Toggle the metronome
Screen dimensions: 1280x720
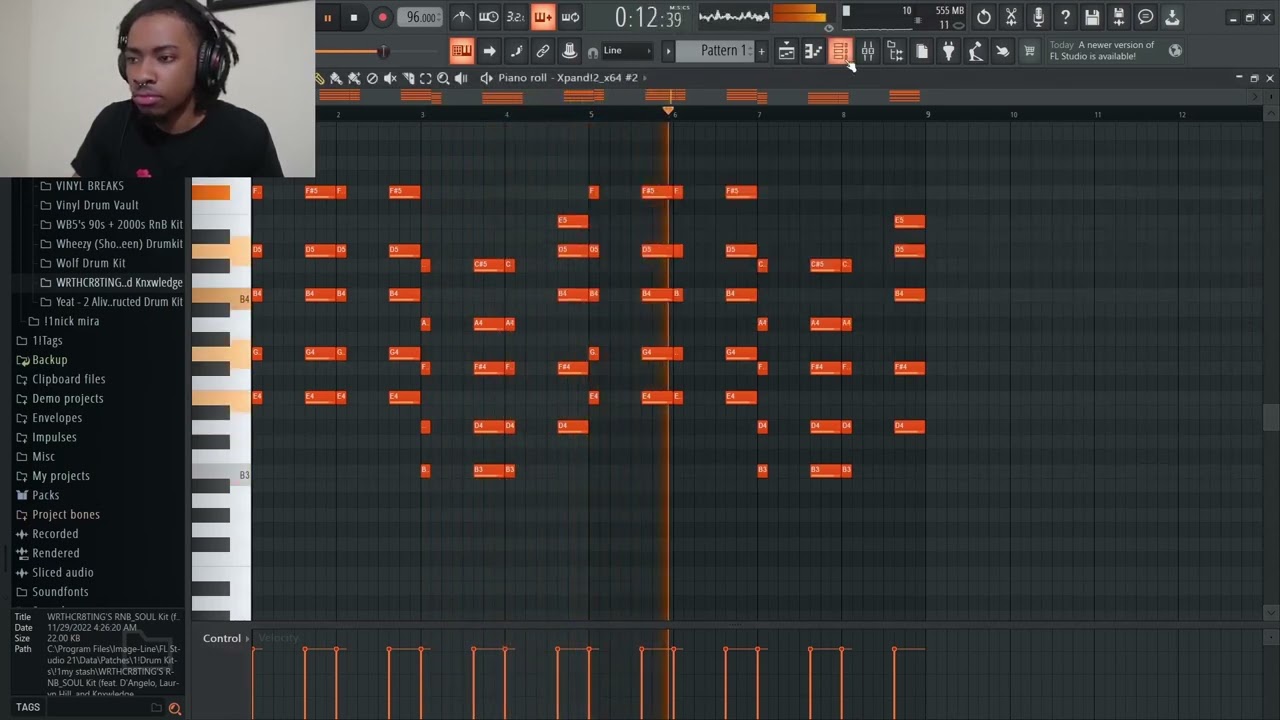pos(462,16)
